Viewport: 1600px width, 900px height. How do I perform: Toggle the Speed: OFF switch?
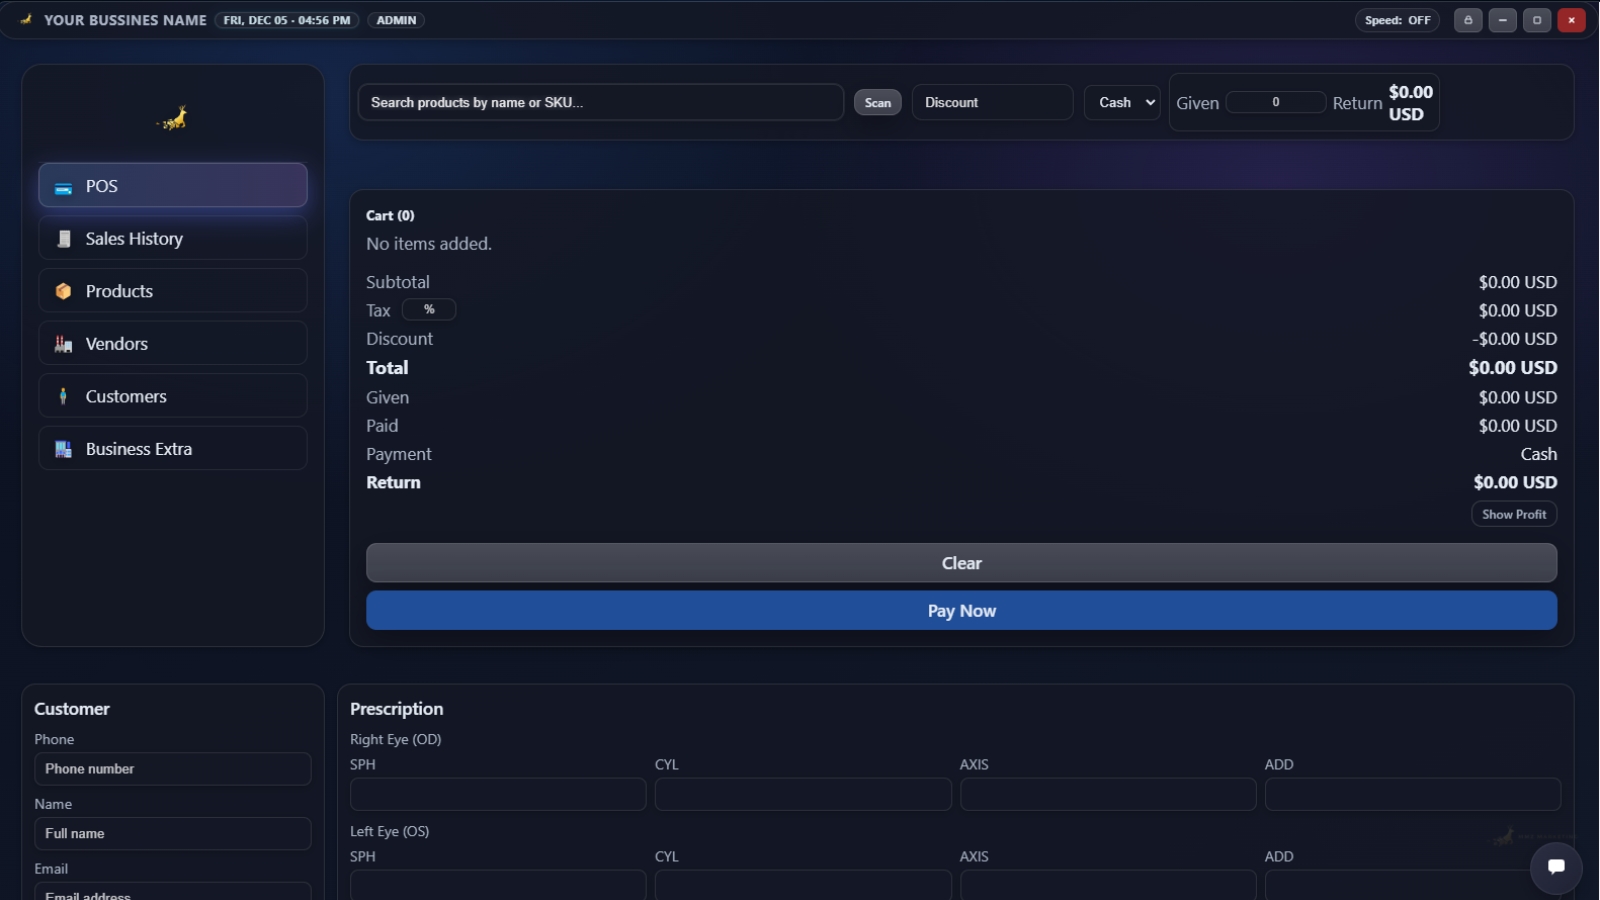[x=1396, y=20]
